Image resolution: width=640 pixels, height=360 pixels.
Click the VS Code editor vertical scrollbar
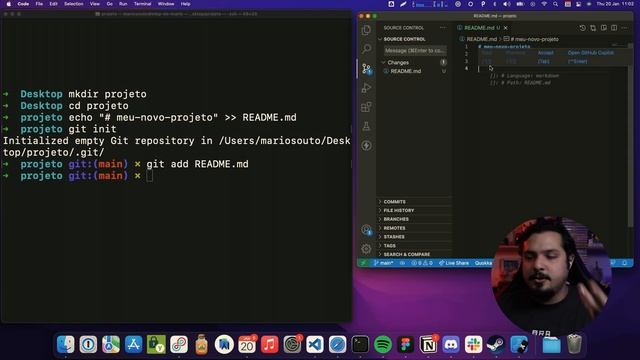630,135
